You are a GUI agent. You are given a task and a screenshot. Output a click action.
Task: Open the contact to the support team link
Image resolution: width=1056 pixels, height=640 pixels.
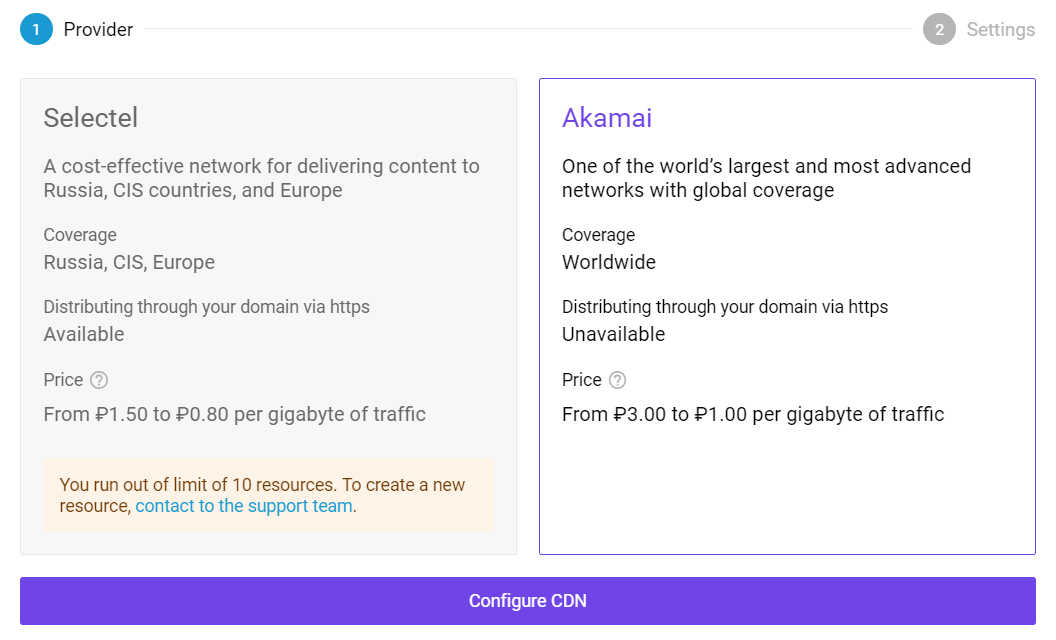tap(244, 506)
